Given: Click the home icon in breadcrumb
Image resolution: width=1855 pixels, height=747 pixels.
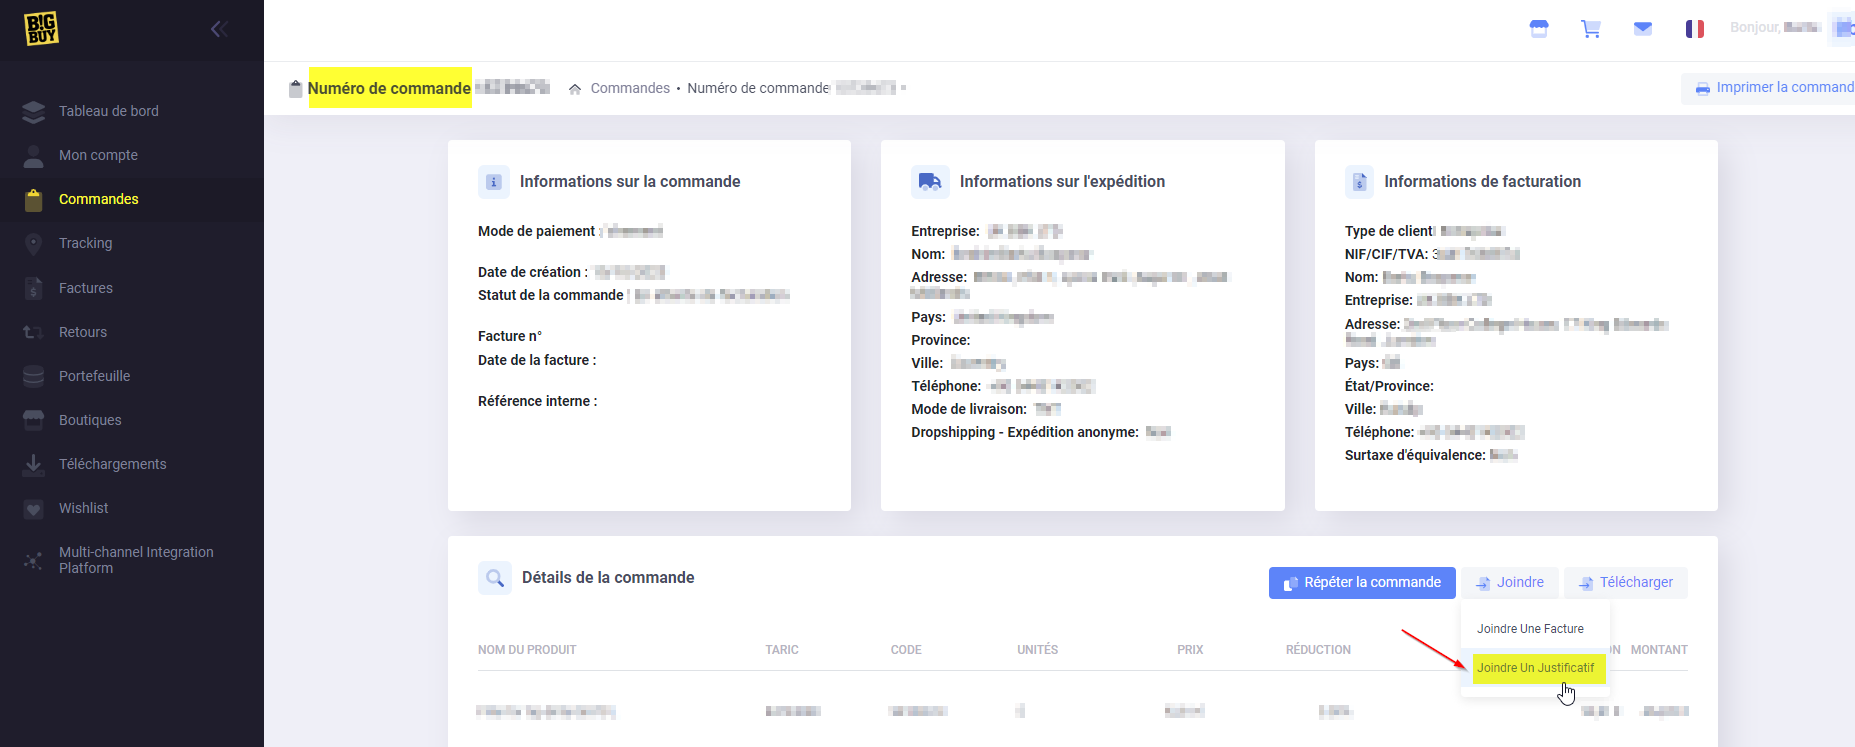Looking at the screenshot, I should [575, 89].
